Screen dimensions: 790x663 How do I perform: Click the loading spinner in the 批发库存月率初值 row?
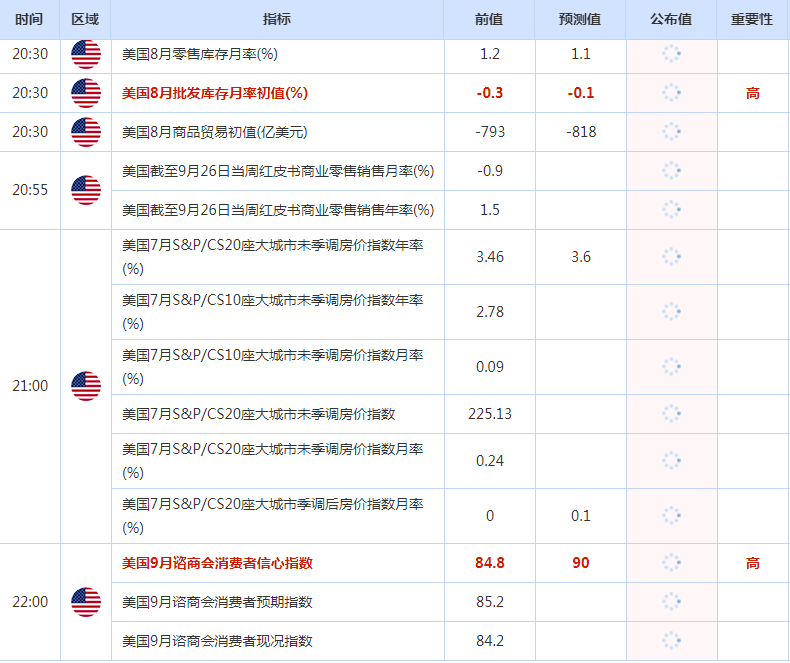(671, 93)
